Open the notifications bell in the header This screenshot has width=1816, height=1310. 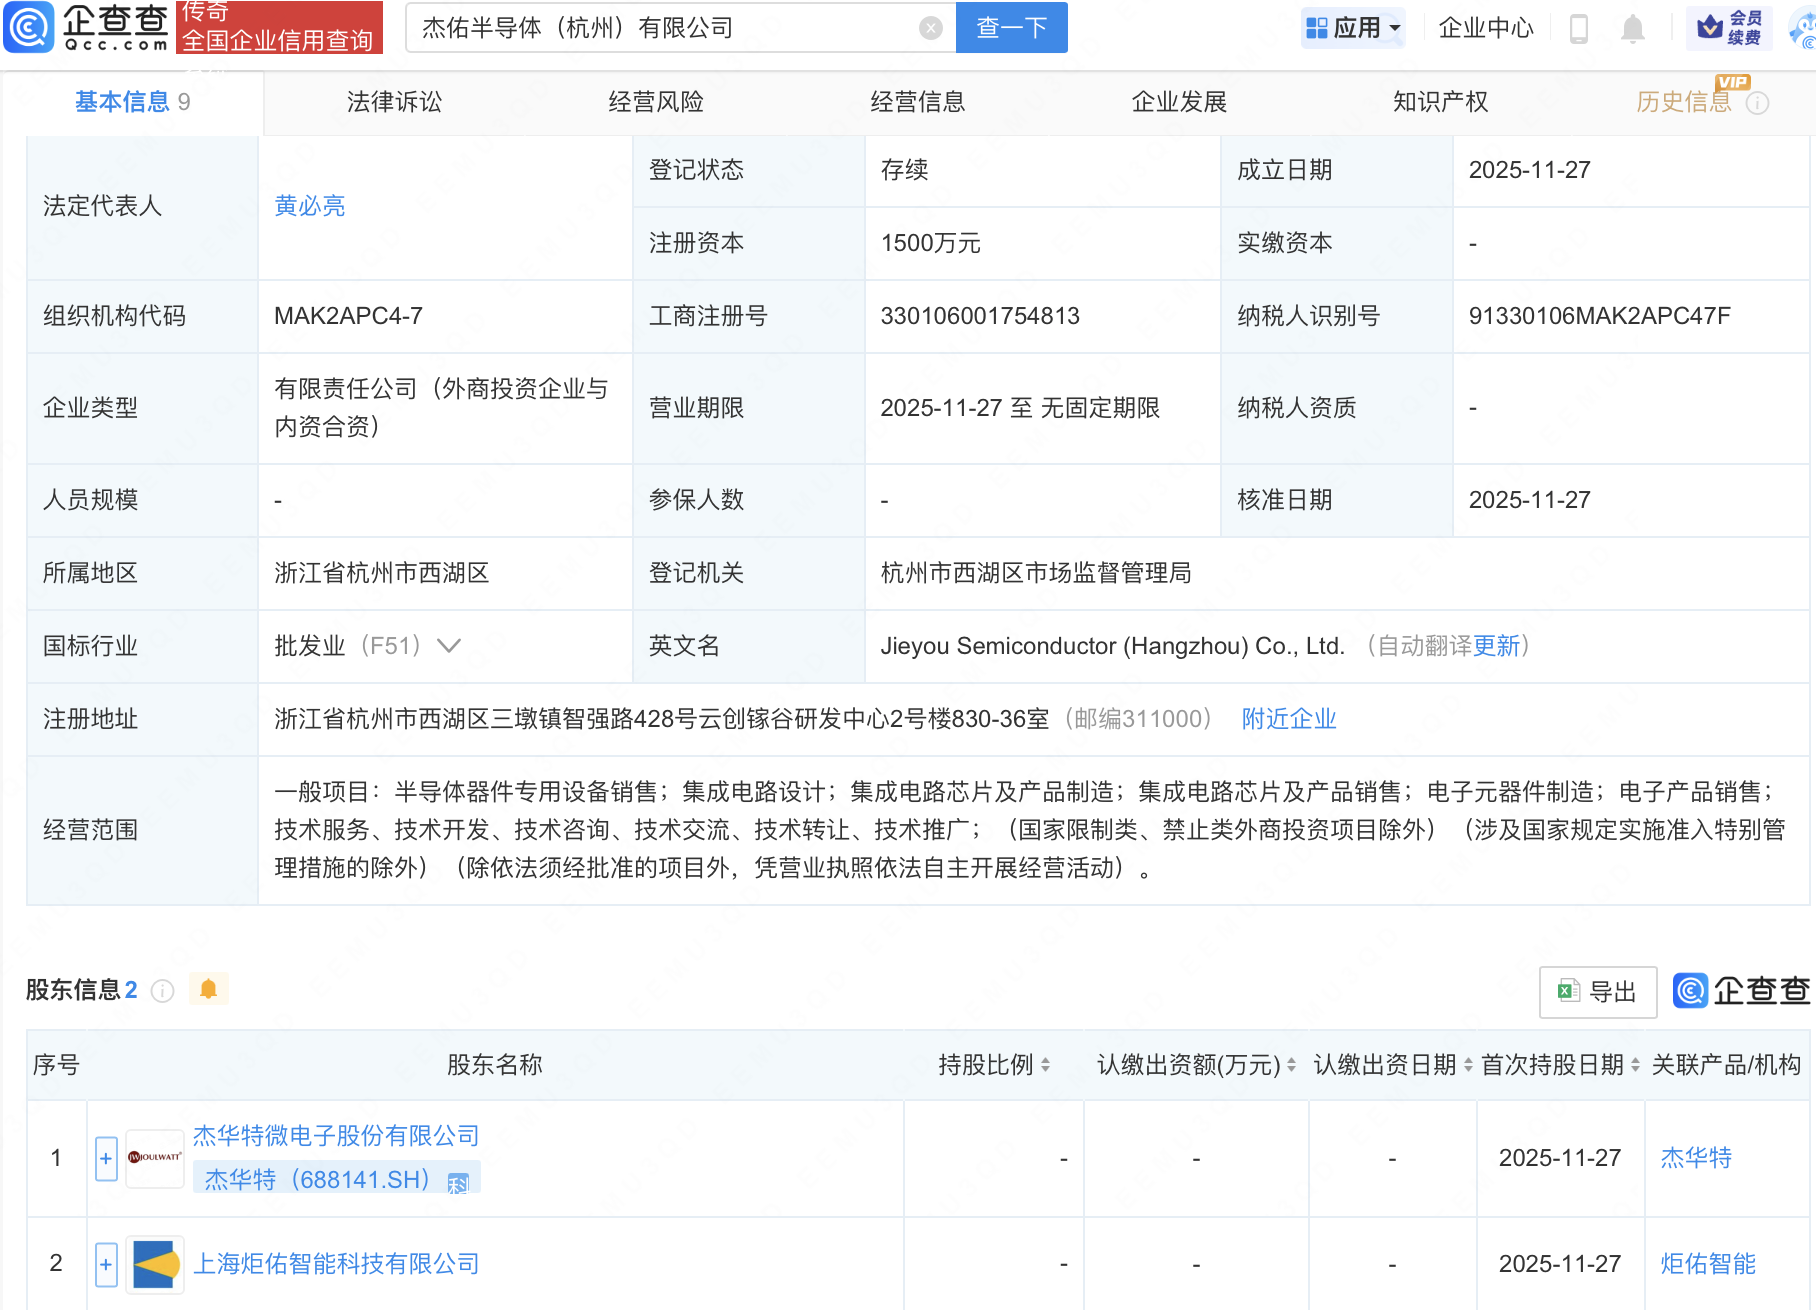(x=1632, y=28)
